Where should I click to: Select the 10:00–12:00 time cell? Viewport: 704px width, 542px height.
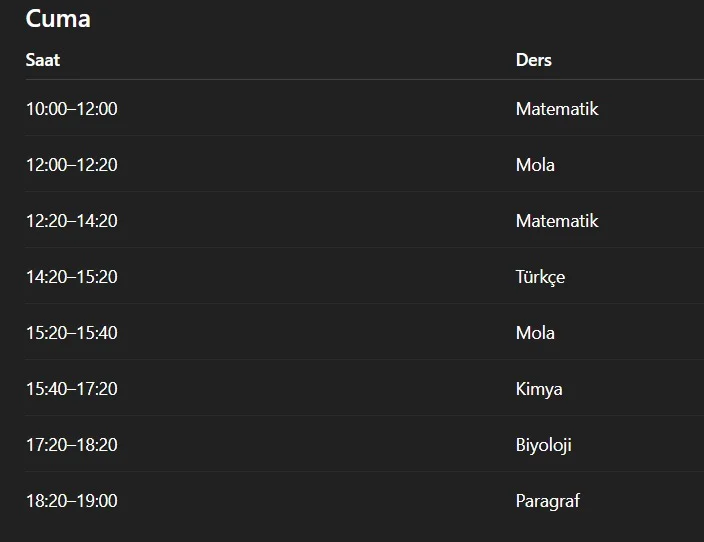pyautogui.click(x=72, y=109)
